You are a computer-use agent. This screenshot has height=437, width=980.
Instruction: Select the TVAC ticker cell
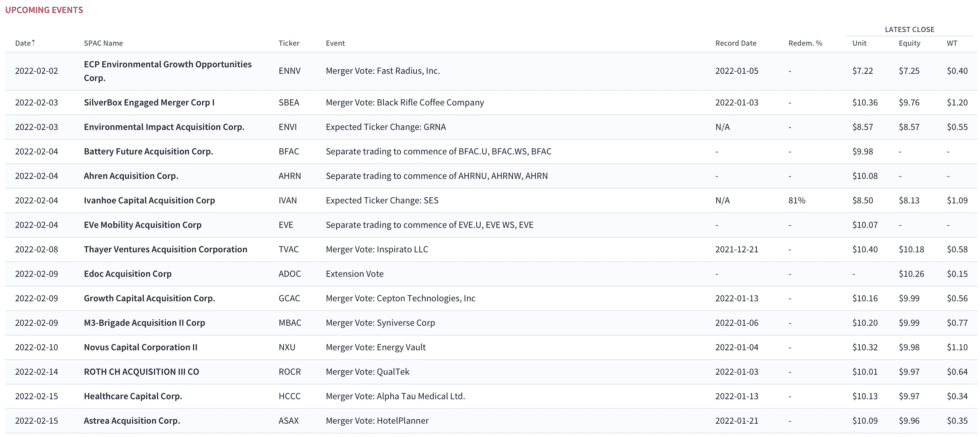[x=289, y=249]
